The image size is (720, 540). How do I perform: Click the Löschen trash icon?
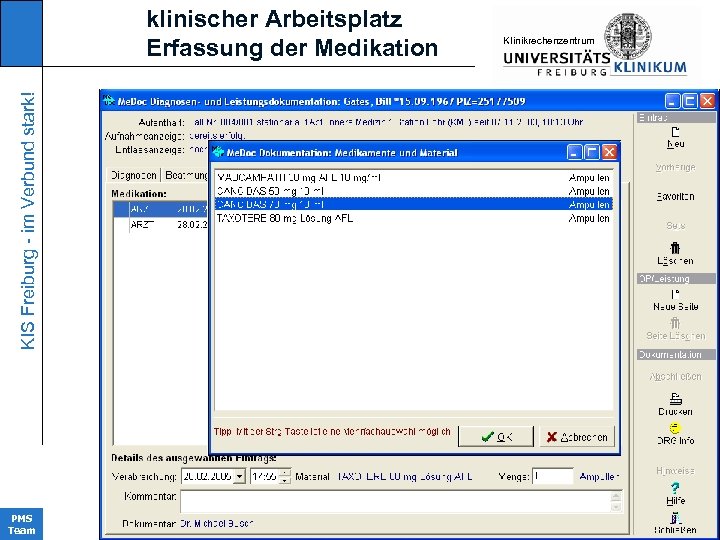(675, 248)
